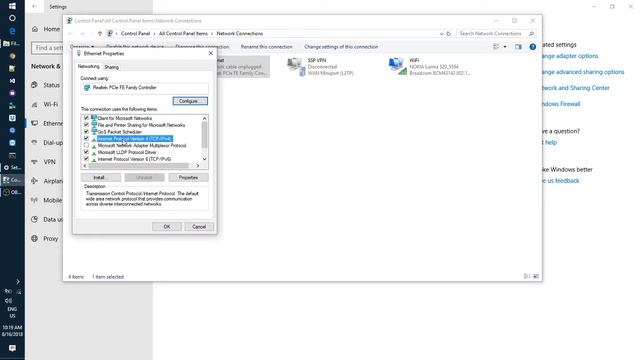The width and height of the screenshot is (640, 360).
Task: Click scroll down arrow in items list
Action: pos(204,159)
